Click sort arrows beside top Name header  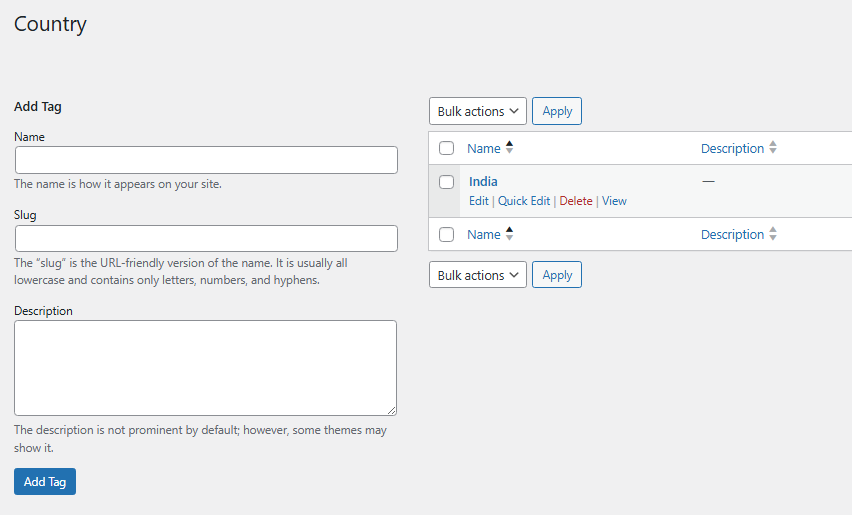(x=509, y=148)
